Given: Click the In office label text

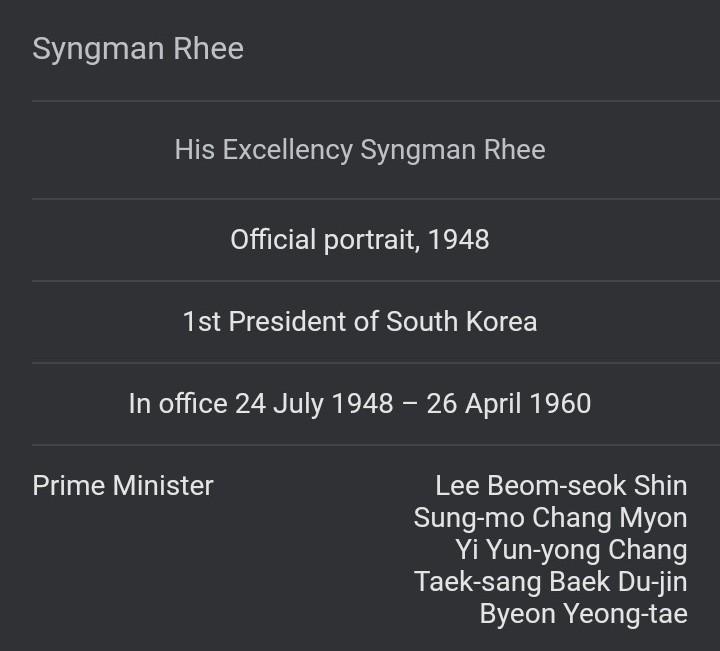Looking at the screenshot, I should point(178,404).
